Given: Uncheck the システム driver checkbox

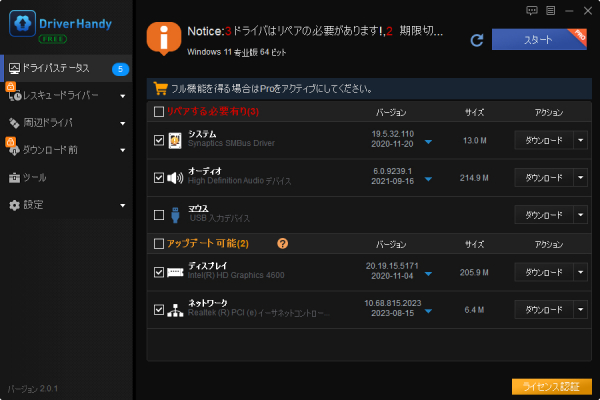Looking at the screenshot, I should [159, 141].
